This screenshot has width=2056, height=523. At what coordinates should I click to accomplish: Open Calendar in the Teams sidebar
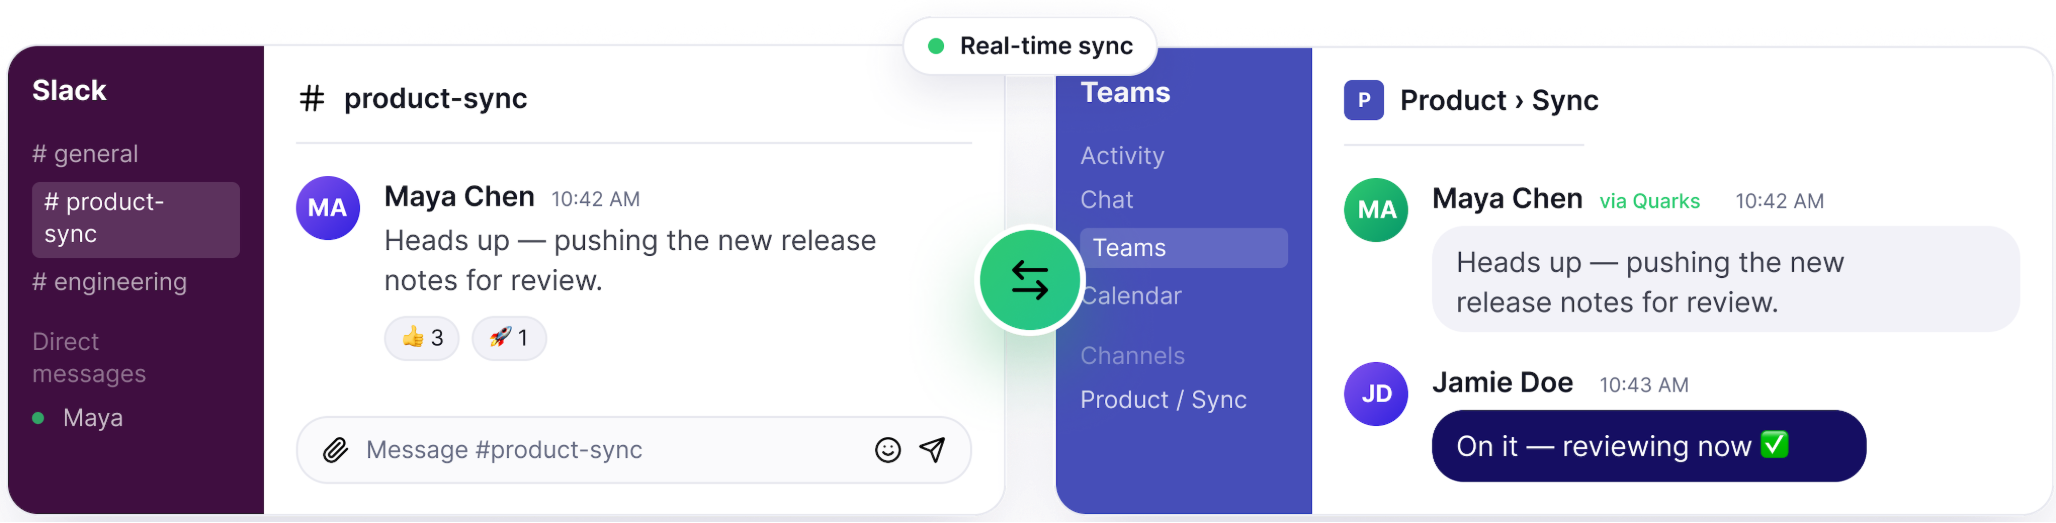(1131, 296)
